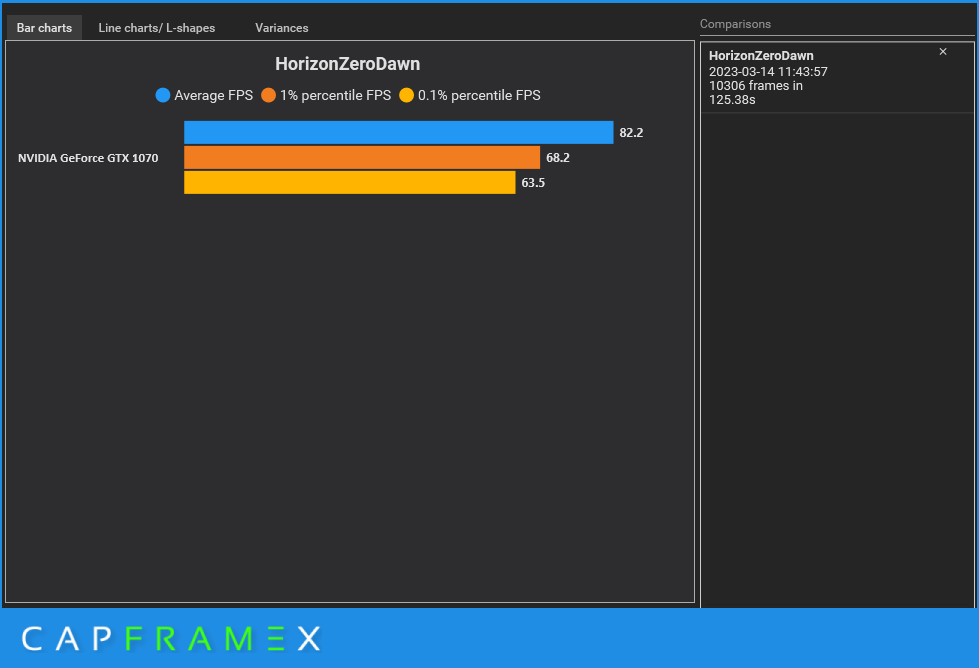The width and height of the screenshot is (979, 668).
Task: Switch to the Bar charts tab
Action: tap(44, 28)
